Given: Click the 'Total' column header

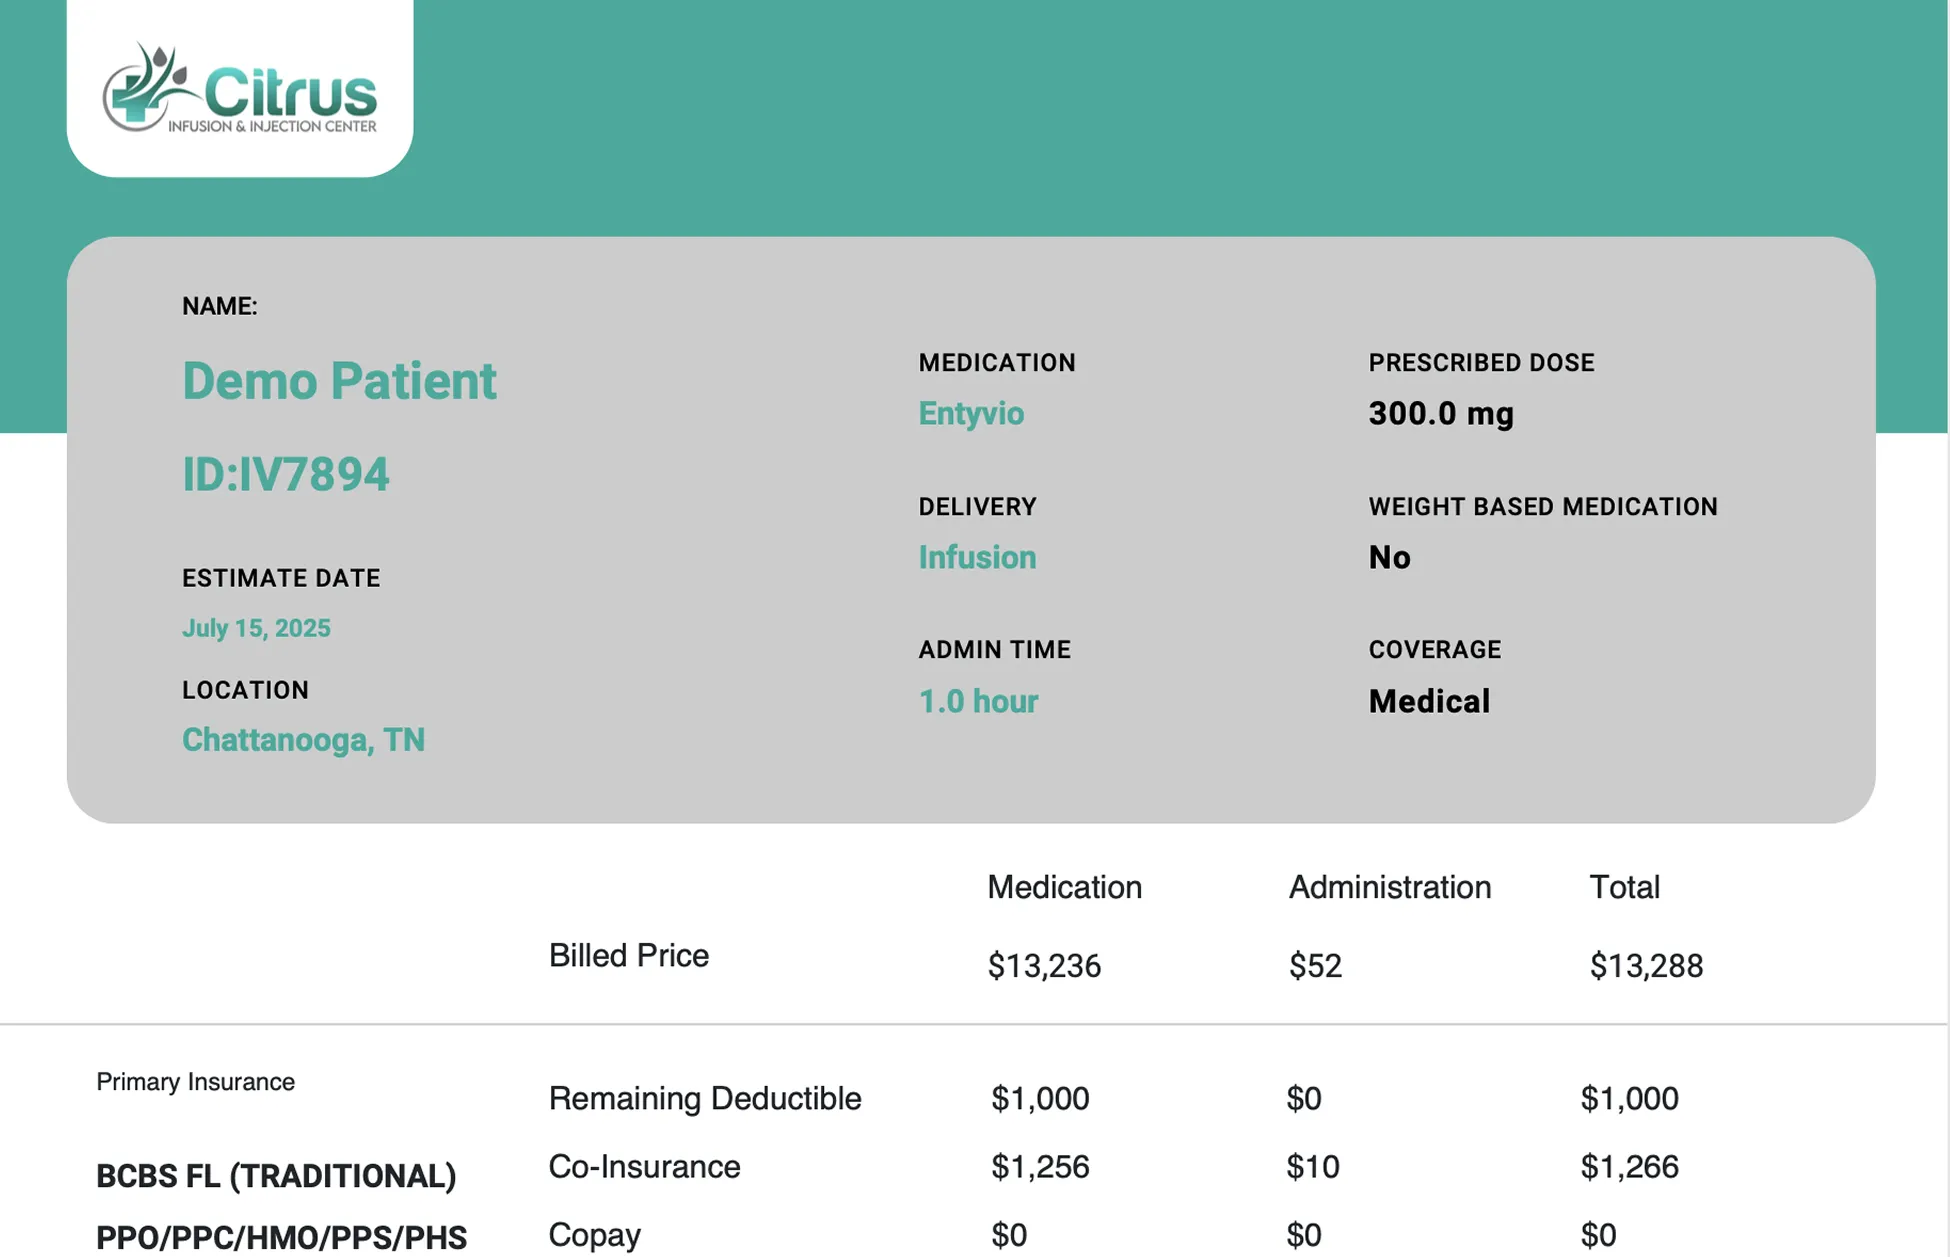Looking at the screenshot, I should pos(1624,887).
